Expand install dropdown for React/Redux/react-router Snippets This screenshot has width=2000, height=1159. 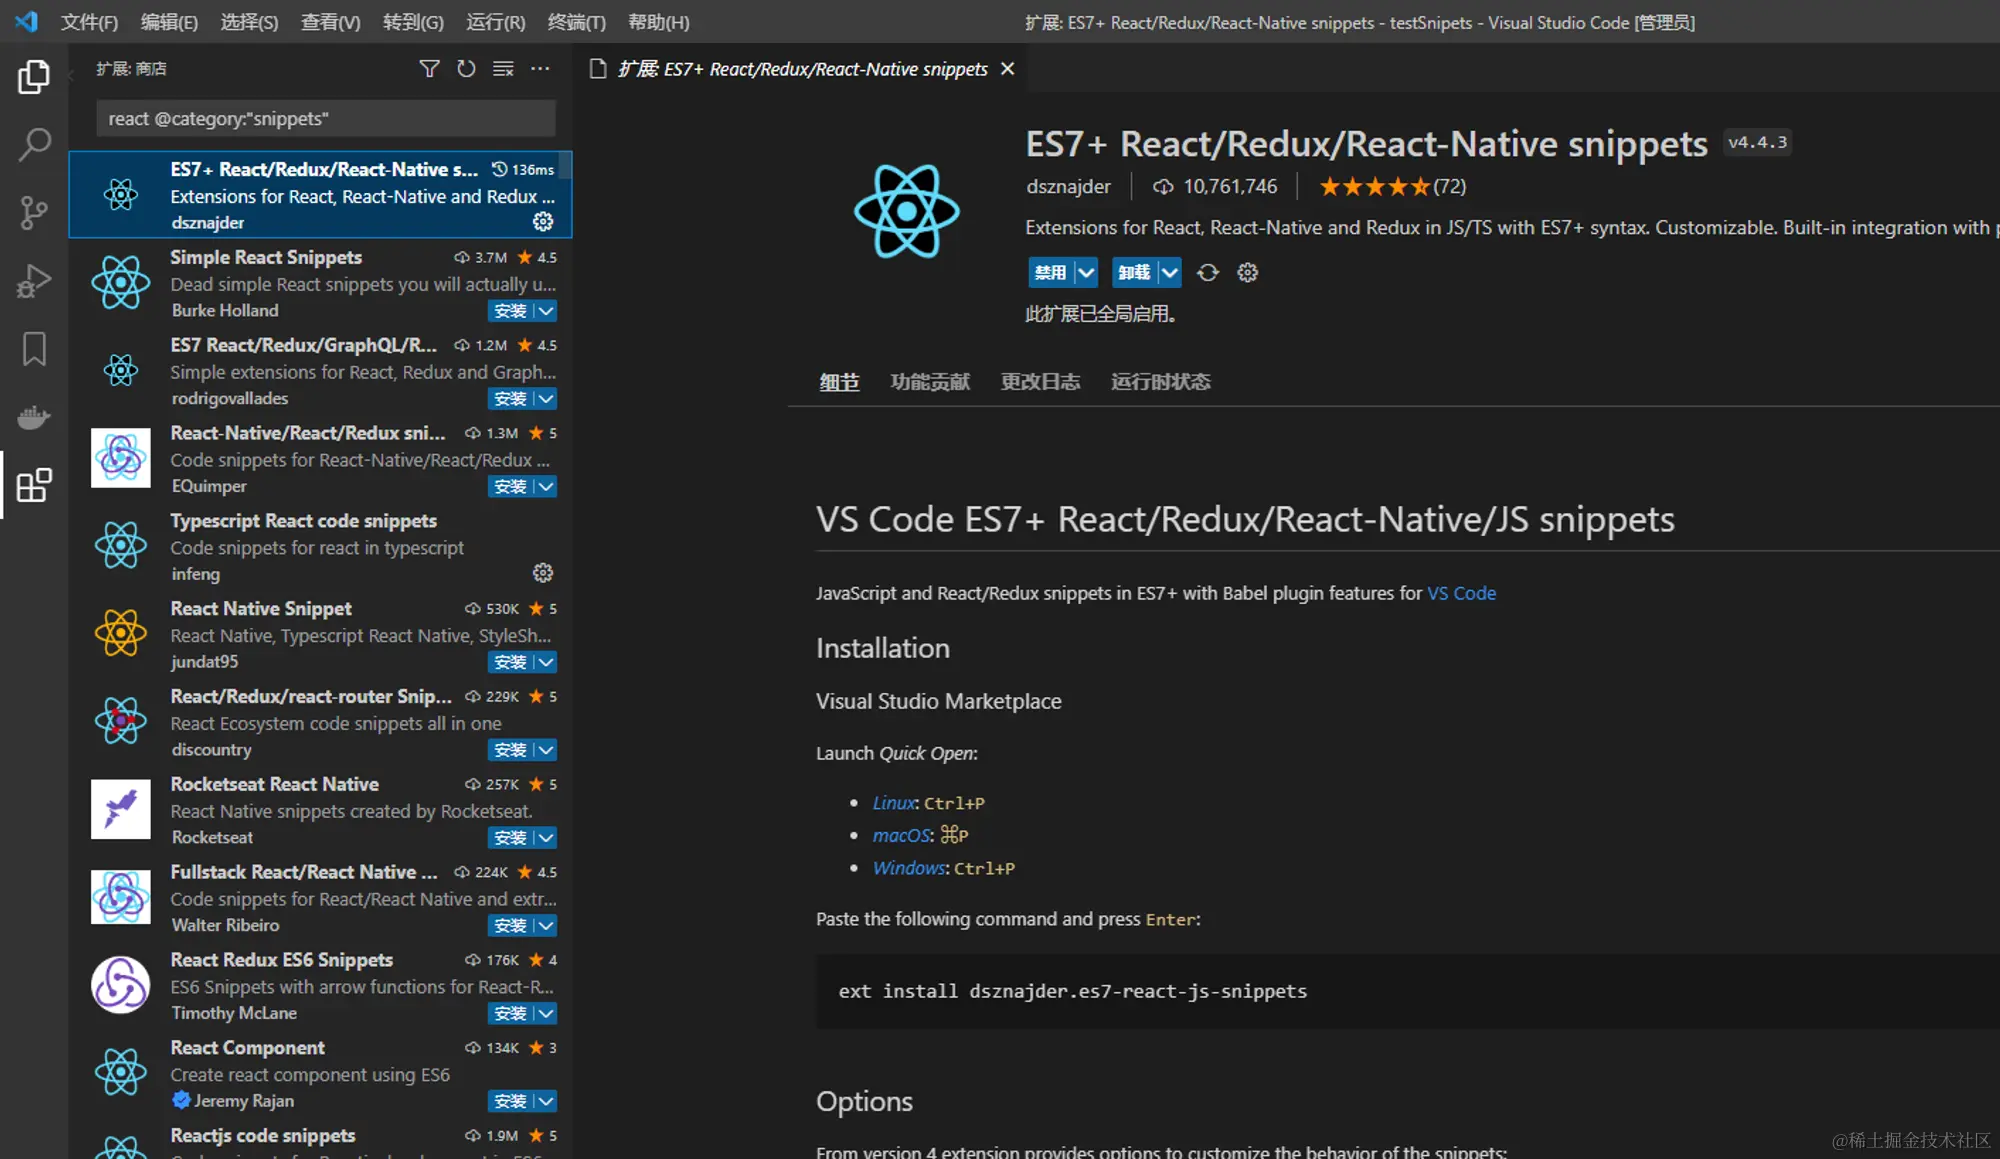[x=546, y=750]
